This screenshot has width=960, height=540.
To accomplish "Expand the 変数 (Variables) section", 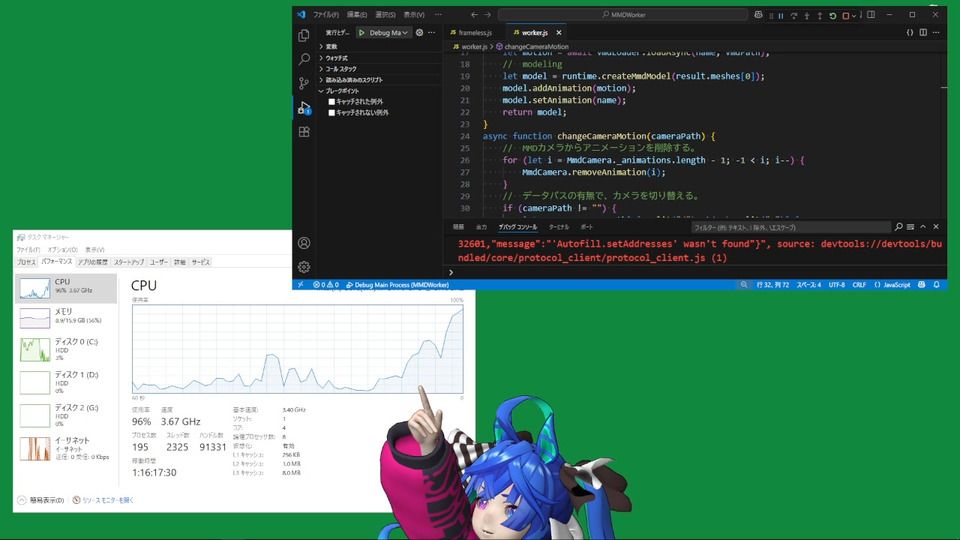I will [x=380, y=47].
